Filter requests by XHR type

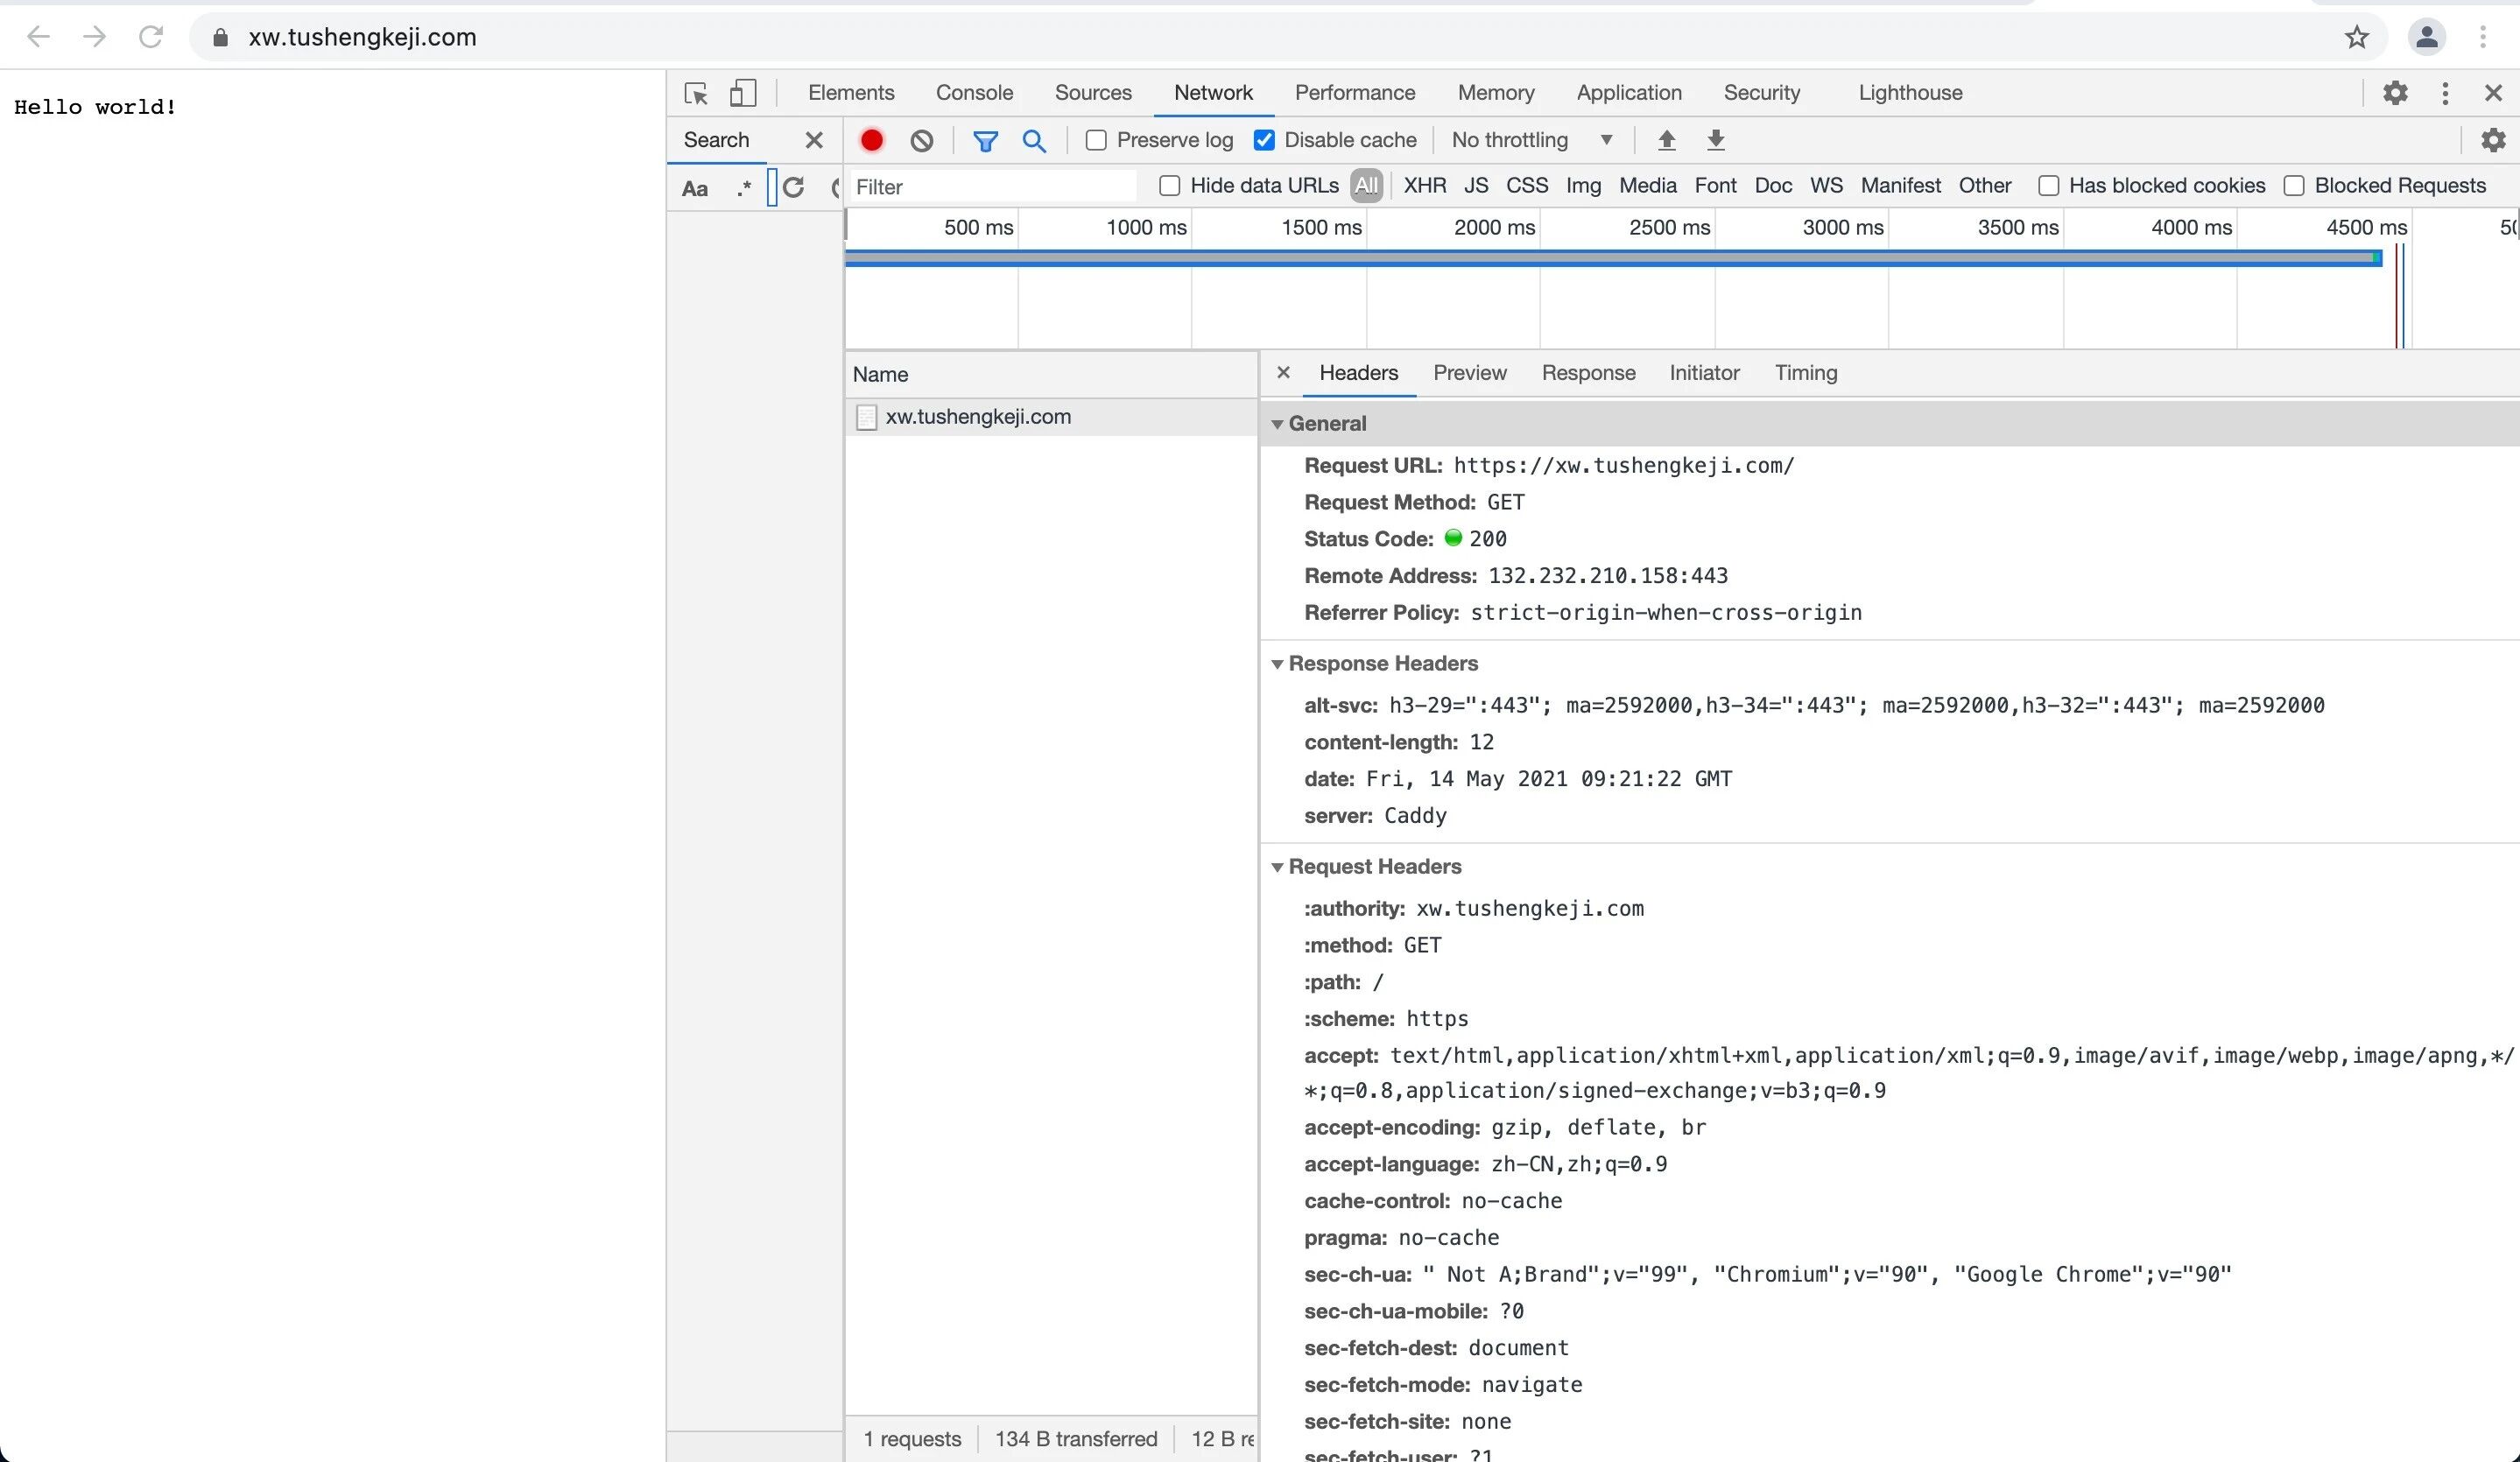pyautogui.click(x=1424, y=186)
